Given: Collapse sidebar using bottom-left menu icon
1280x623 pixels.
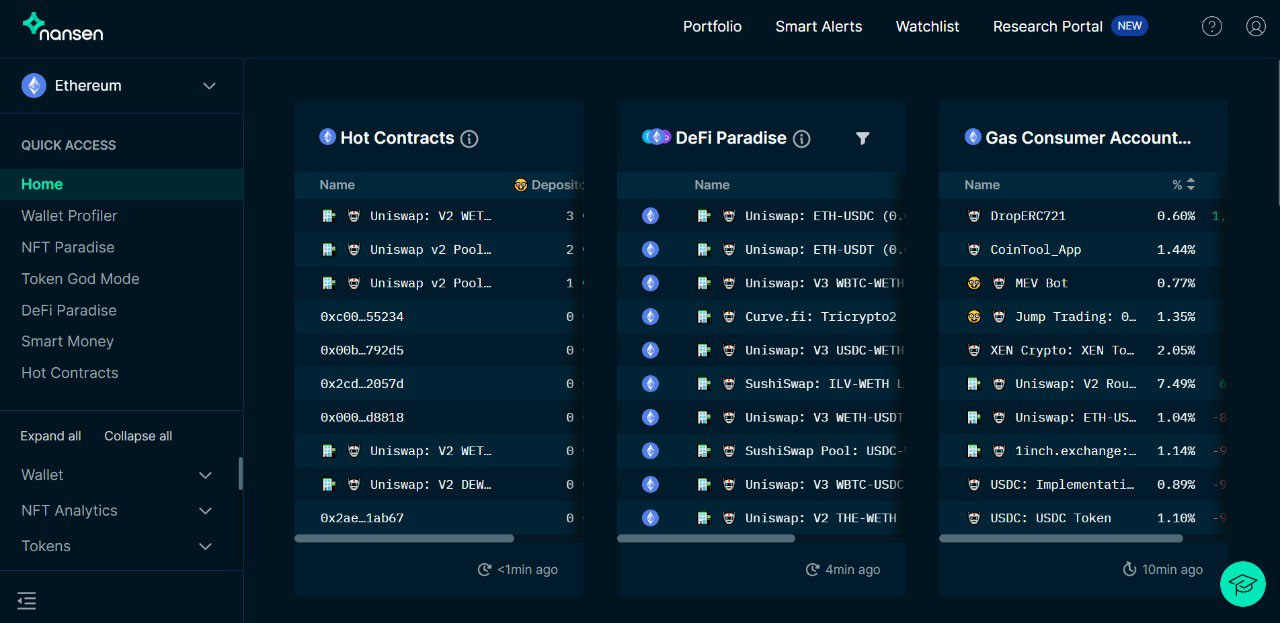Looking at the screenshot, I should pyautogui.click(x=27, y=600).
